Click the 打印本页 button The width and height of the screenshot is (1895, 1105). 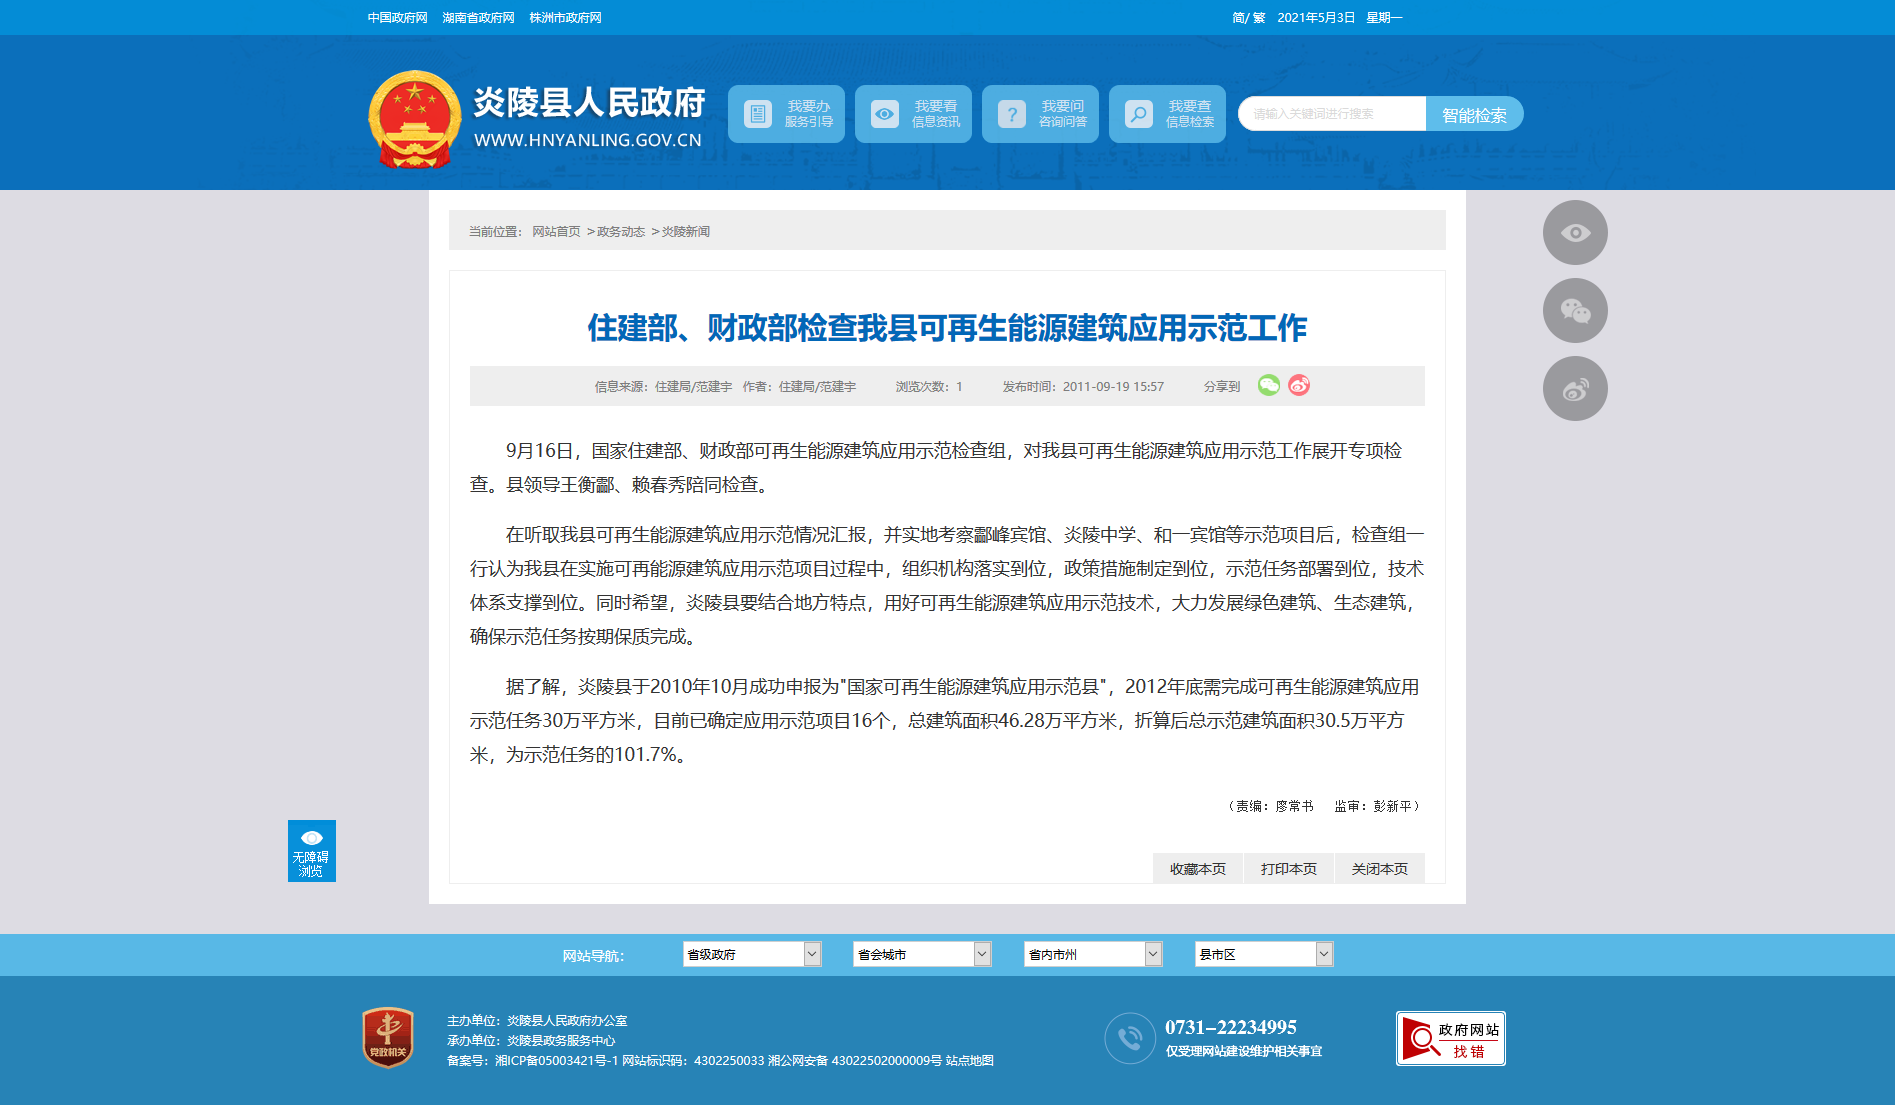[1289, 869]
